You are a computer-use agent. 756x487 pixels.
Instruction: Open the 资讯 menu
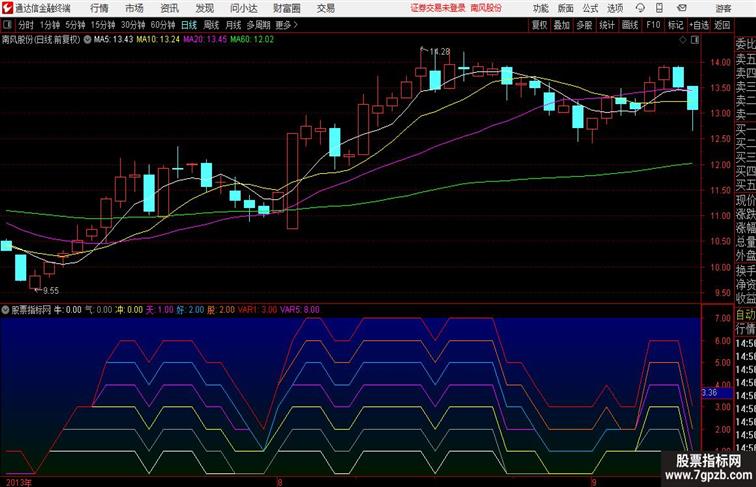click(170, 8)
